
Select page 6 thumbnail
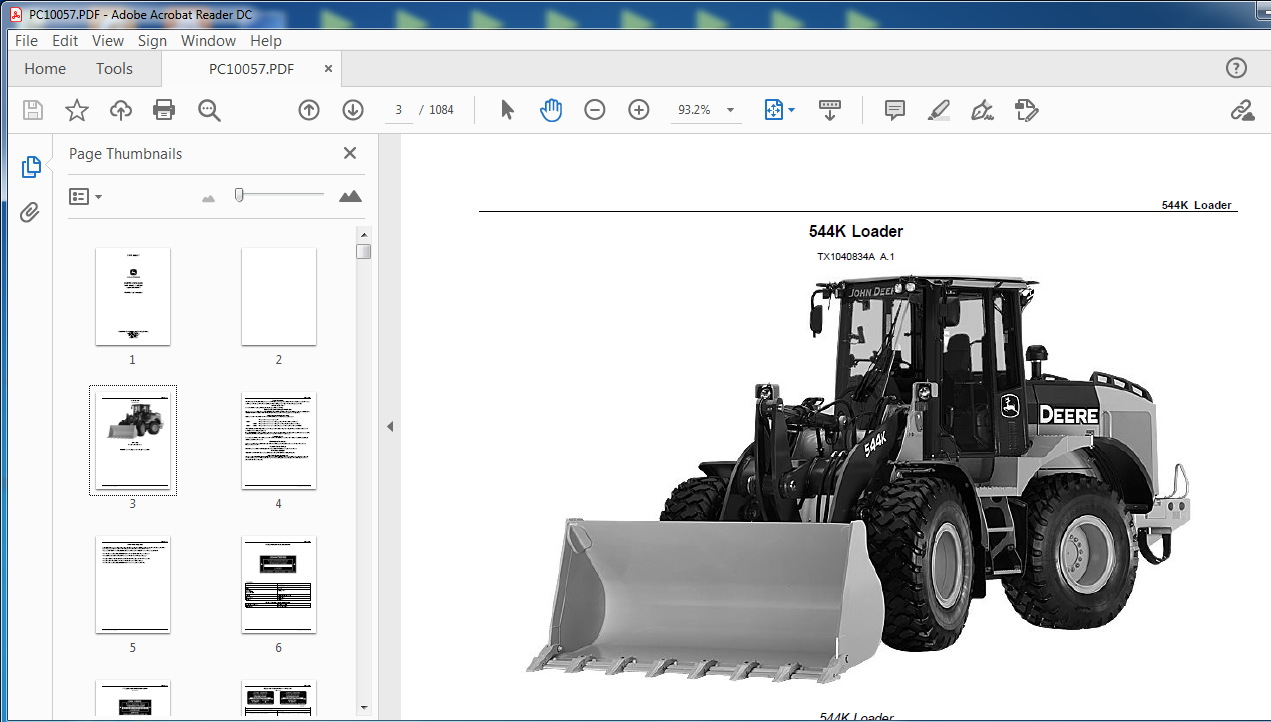279,585
